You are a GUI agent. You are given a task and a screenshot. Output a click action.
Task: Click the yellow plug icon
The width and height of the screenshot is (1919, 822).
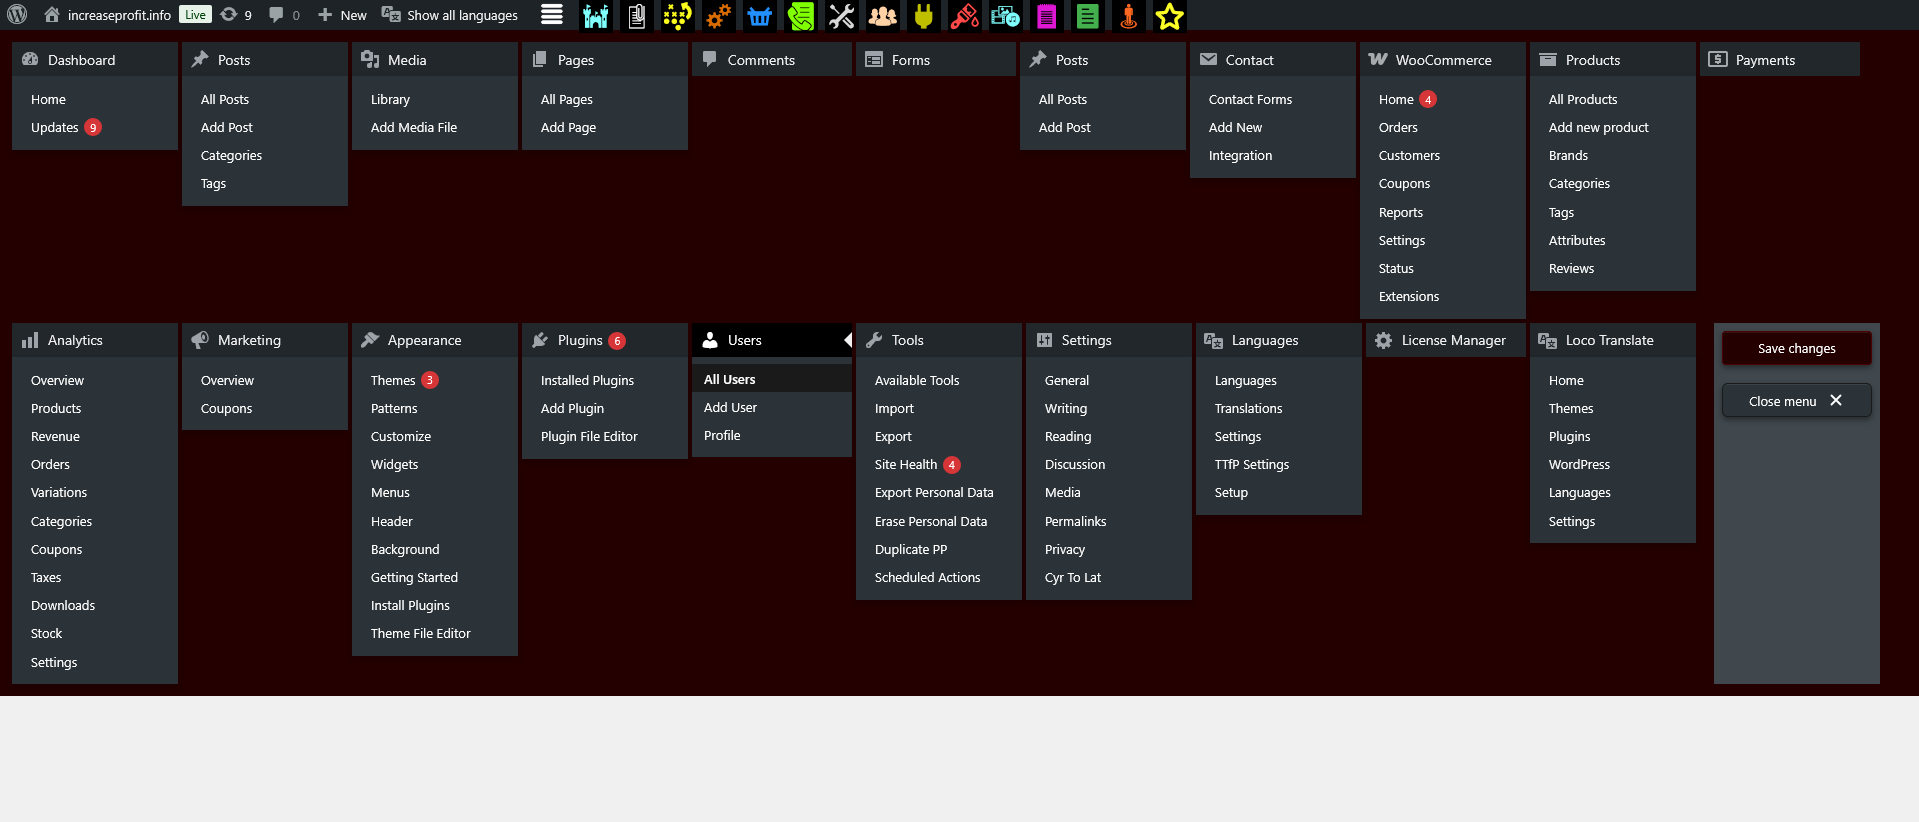[x=923, y=16]
